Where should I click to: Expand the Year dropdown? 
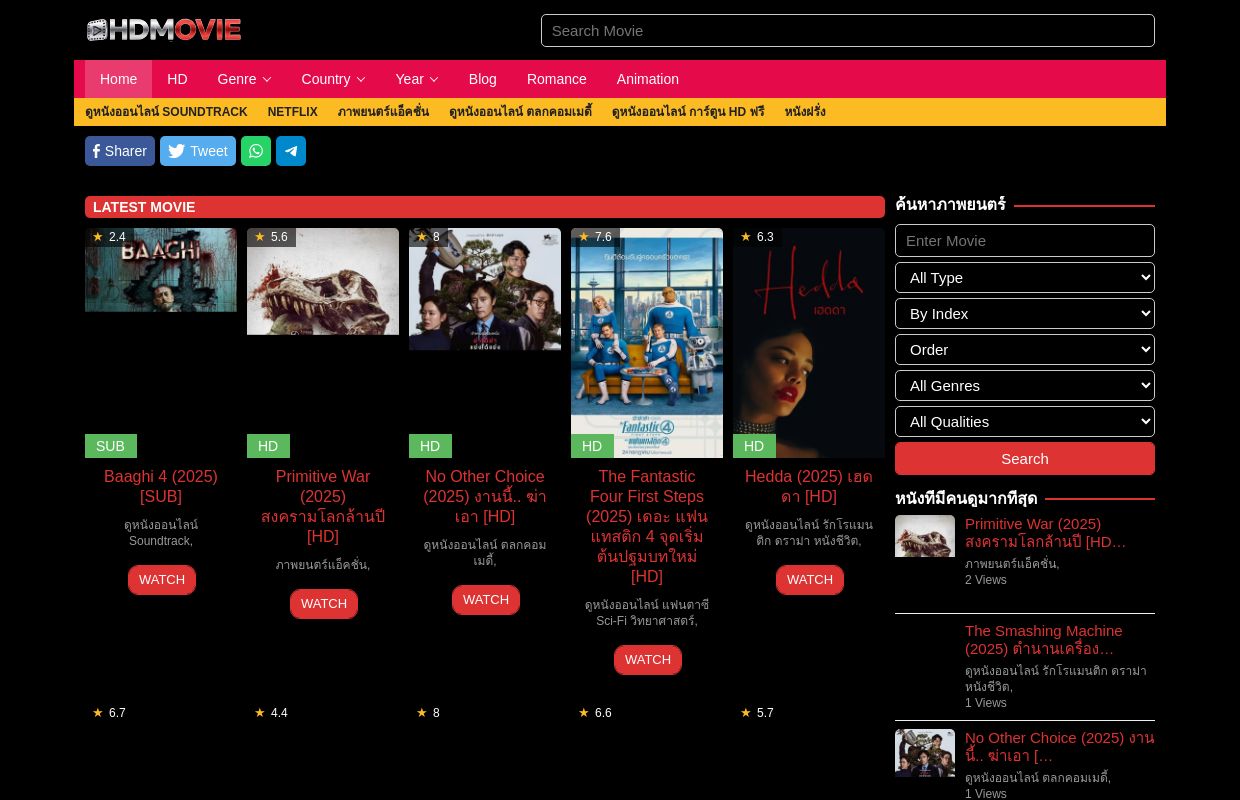(x=416, y=79)
